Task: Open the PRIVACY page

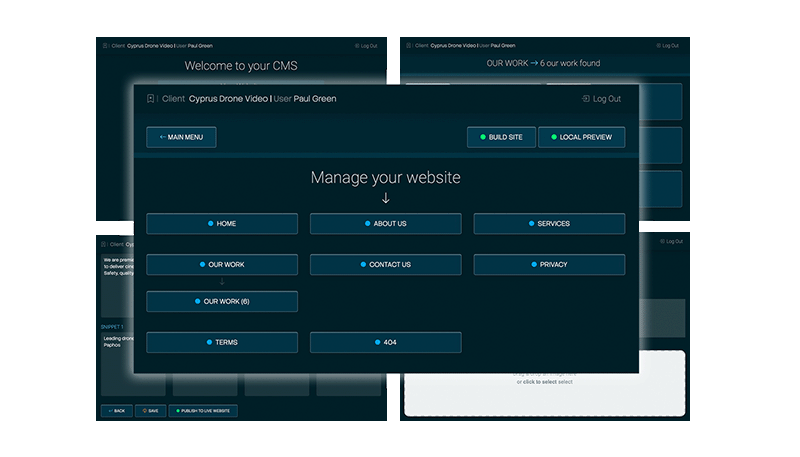Action: coord(549,265)
